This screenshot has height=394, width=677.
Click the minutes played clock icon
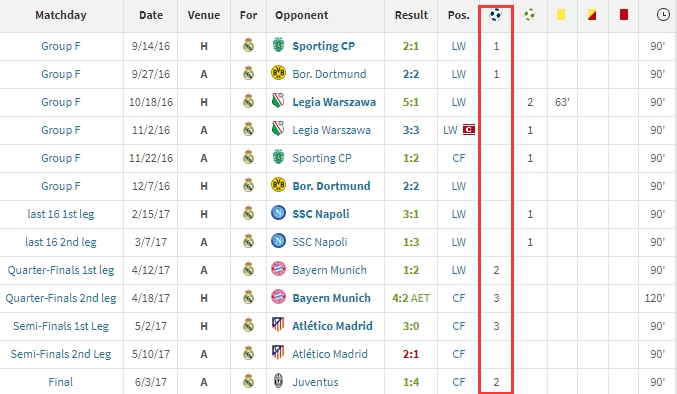pos(663,15)
